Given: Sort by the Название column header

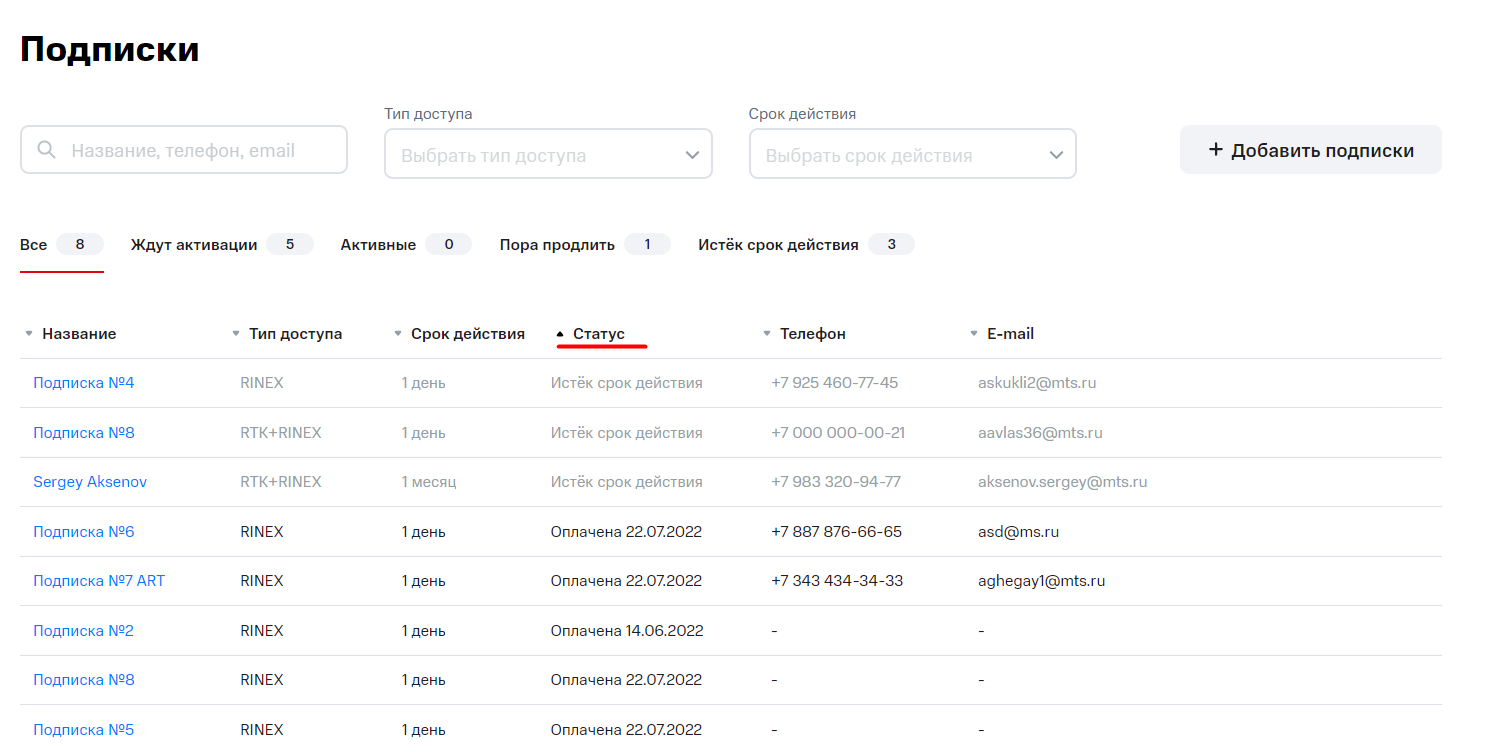Looking at the screenshot, I should pyautogui.click(x=79, y=334).
